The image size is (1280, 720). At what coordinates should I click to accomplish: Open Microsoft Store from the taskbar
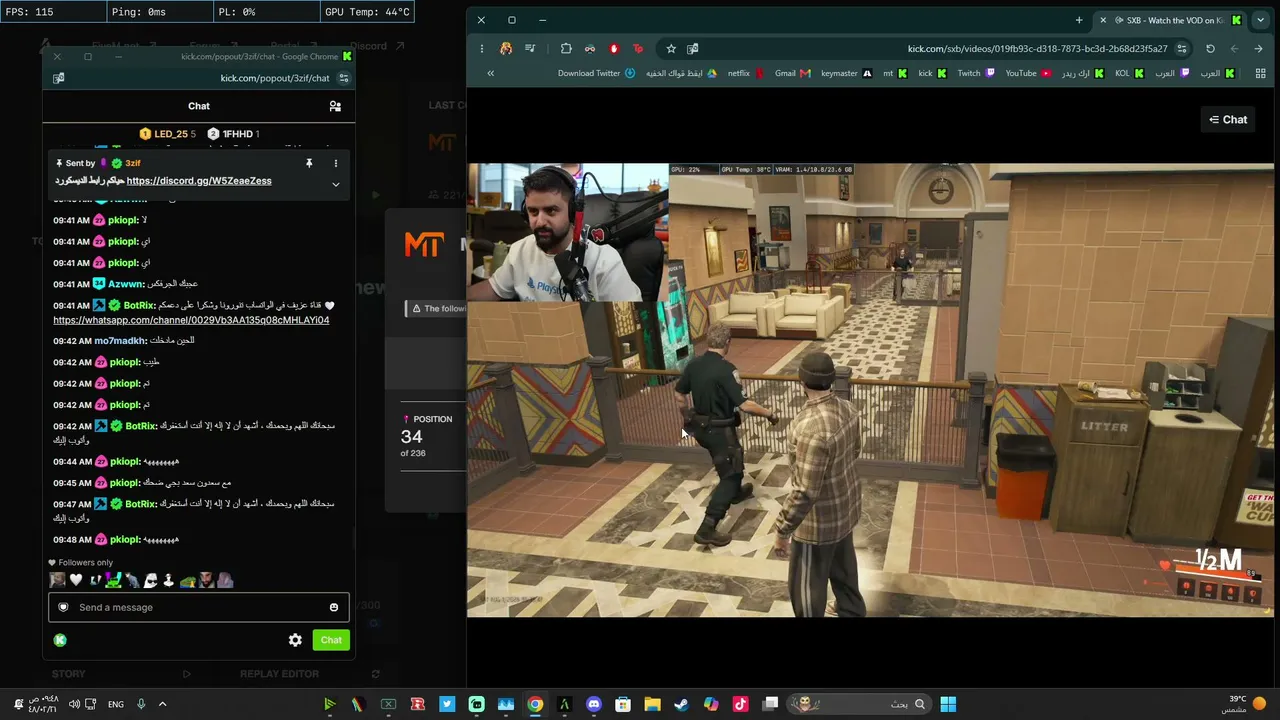[623, 704]
